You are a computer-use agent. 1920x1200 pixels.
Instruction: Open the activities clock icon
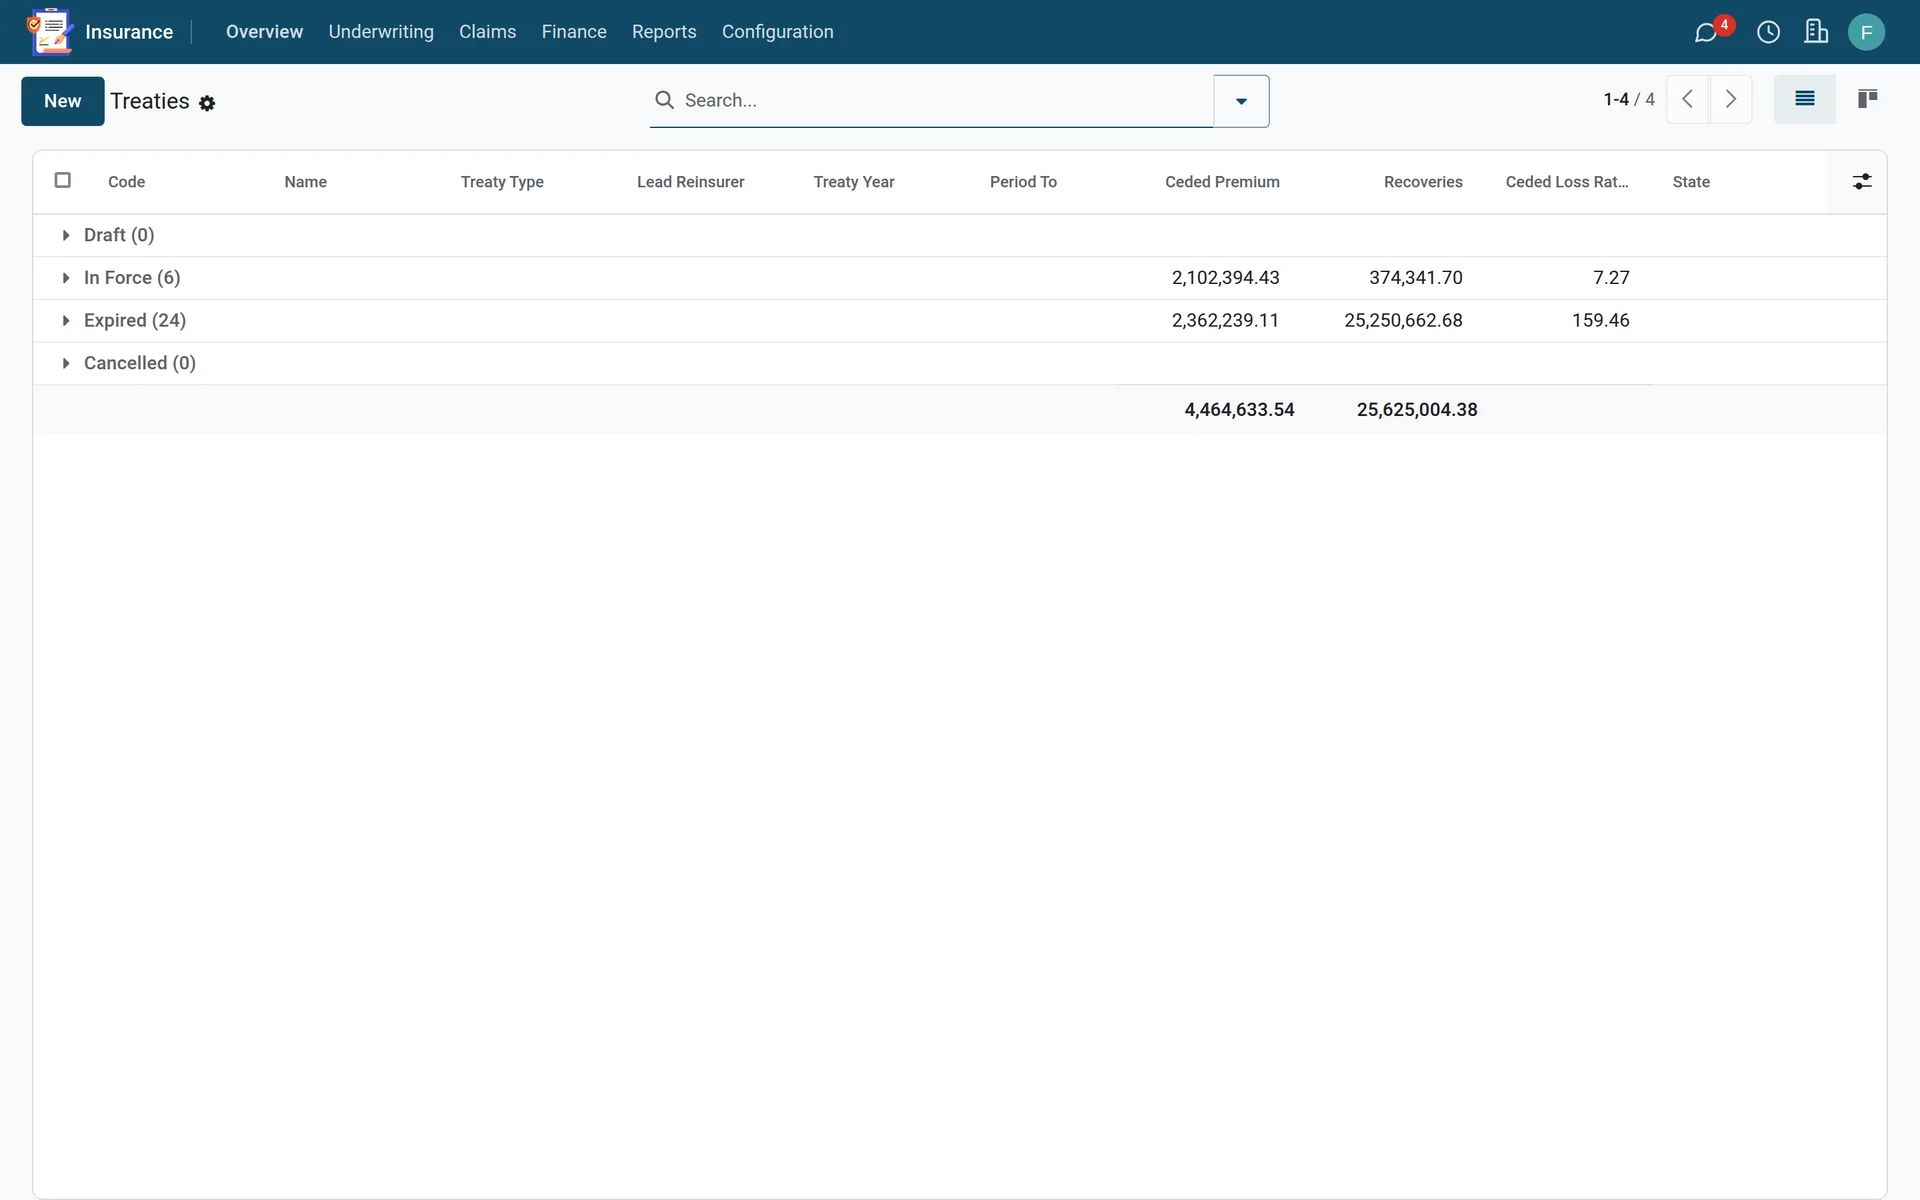(x=1768, y=32)
